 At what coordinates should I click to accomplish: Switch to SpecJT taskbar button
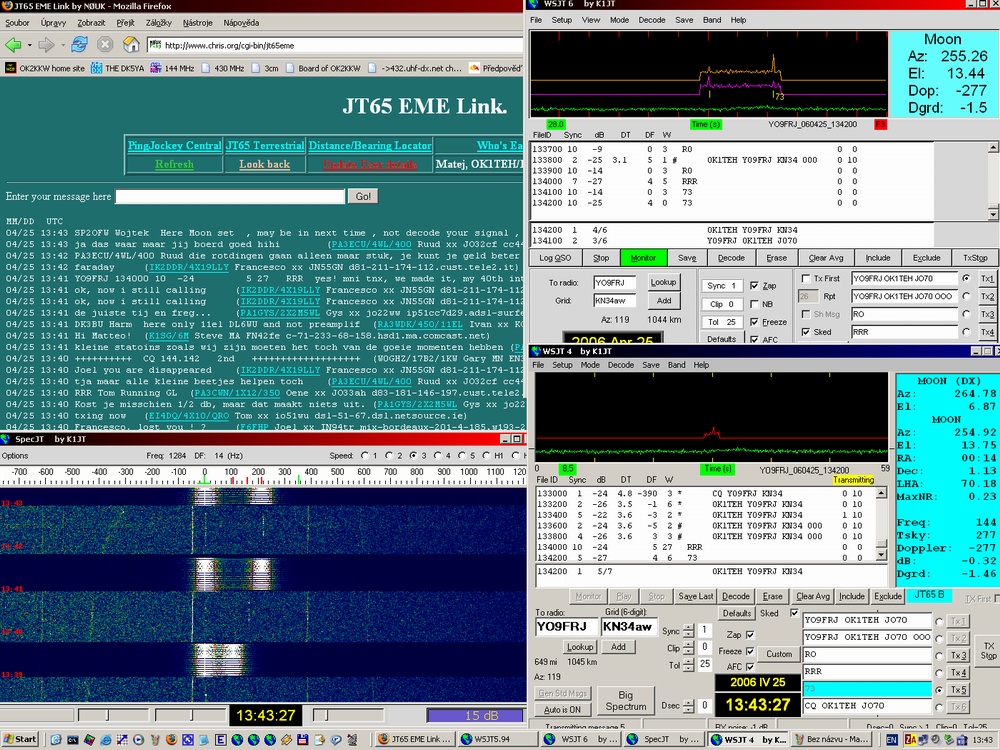click(664, 739)
